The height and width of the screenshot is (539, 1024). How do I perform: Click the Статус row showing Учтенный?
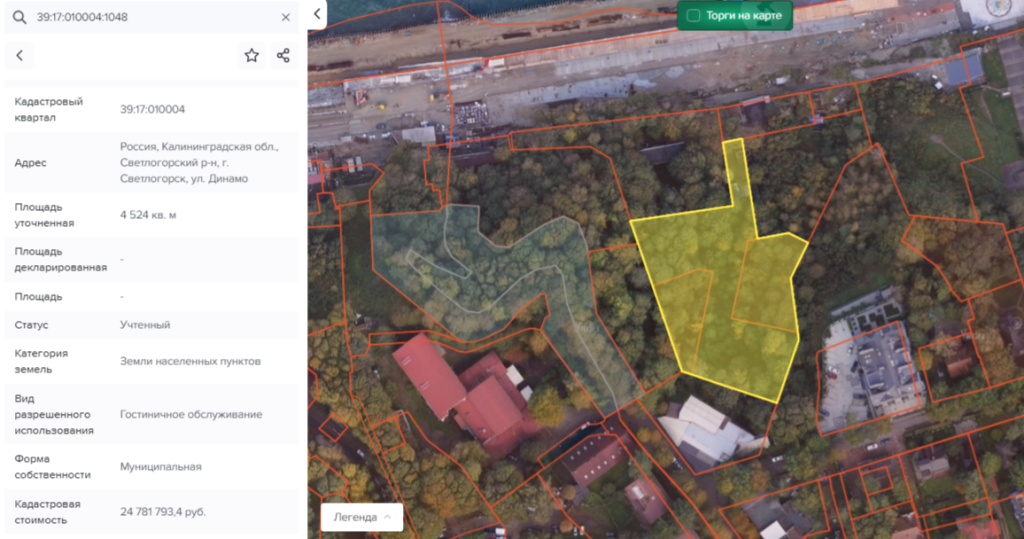click(x=145, y=325)
